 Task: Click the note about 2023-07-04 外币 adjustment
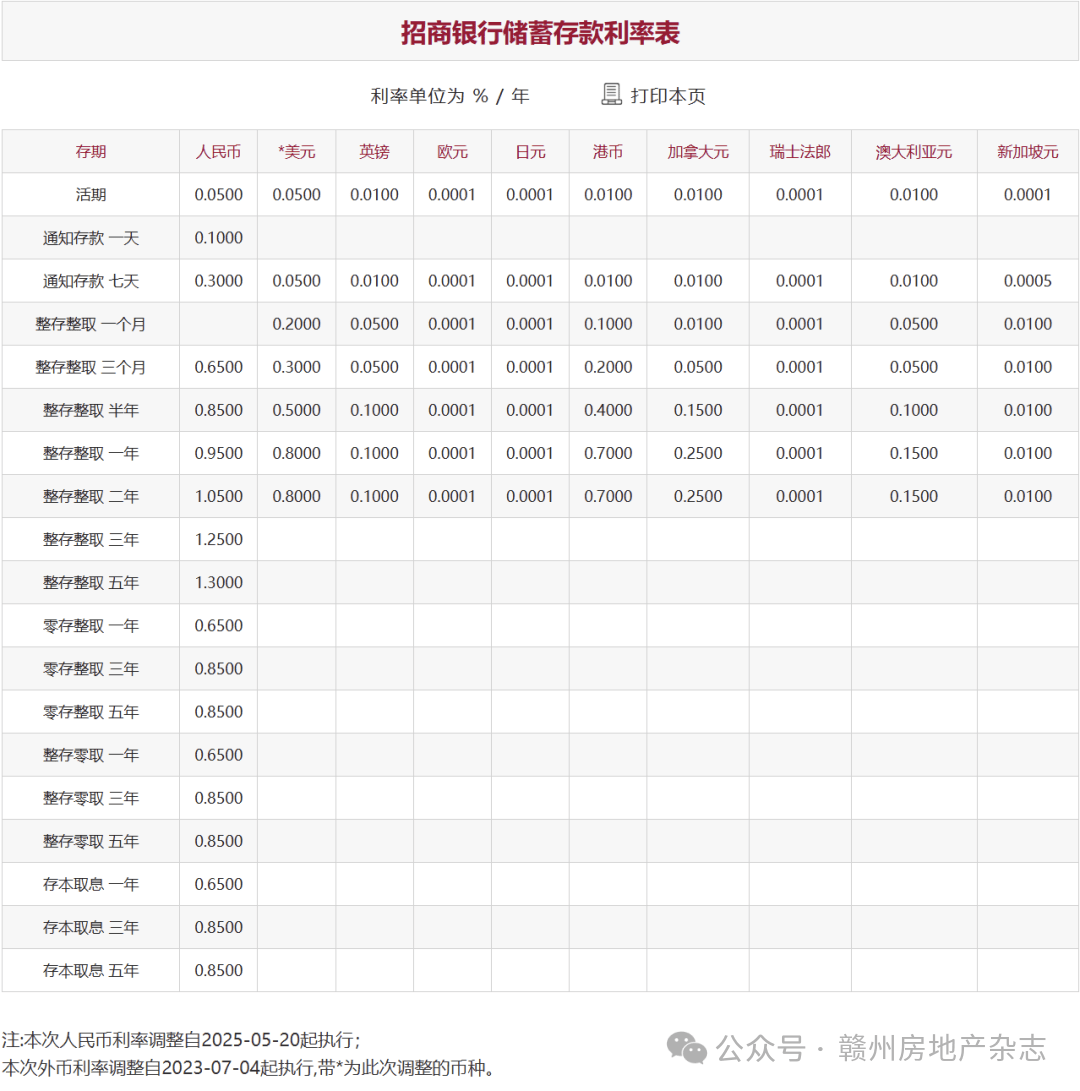(x=248, y=1068)
